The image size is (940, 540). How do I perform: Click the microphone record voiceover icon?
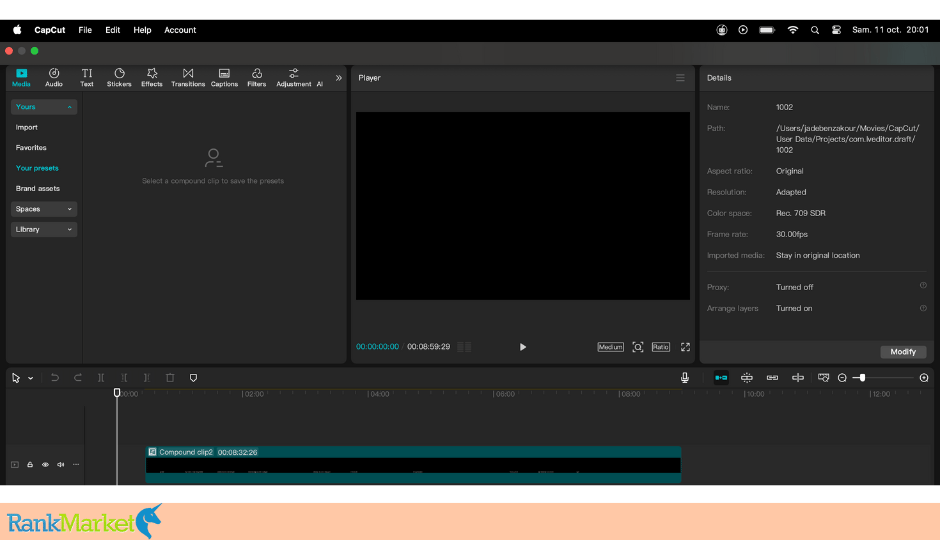(685, 378)
